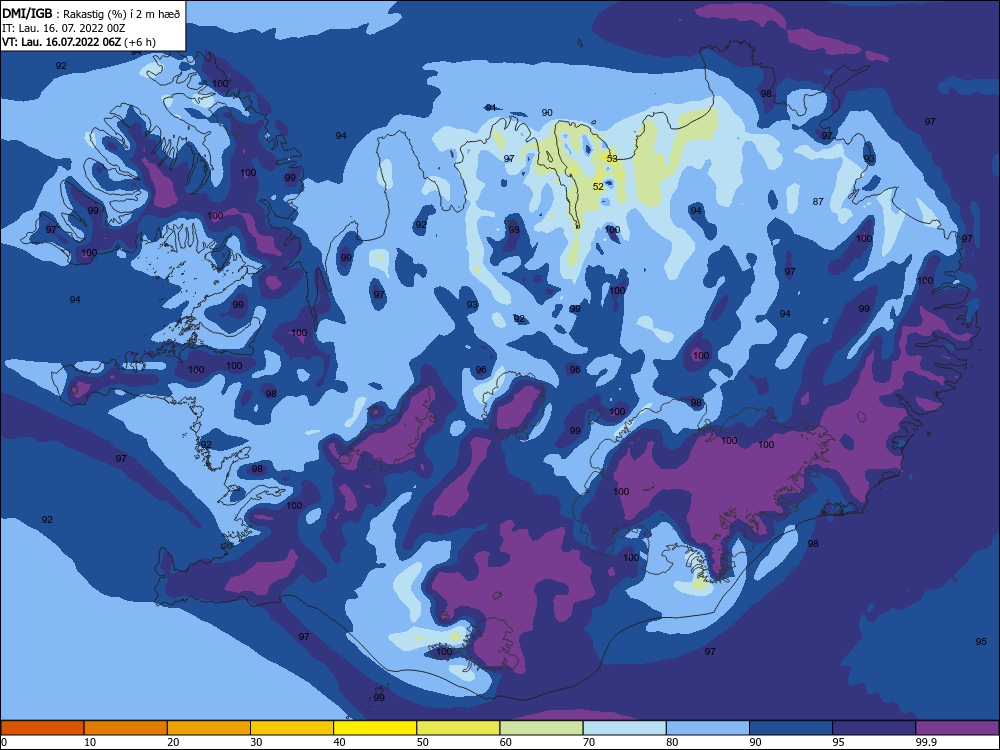
Task: Select the purple legend swatch above 99.9
Action: click(957, 728)
